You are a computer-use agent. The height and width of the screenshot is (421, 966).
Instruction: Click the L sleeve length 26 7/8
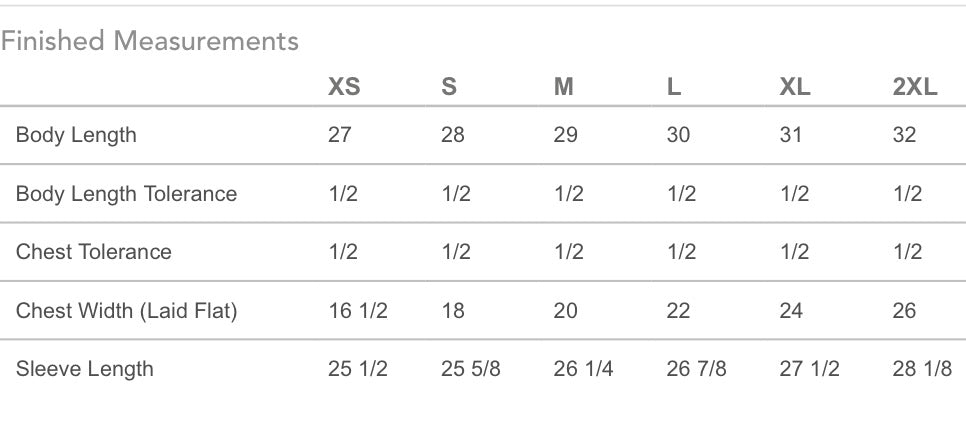coord(697,369)
